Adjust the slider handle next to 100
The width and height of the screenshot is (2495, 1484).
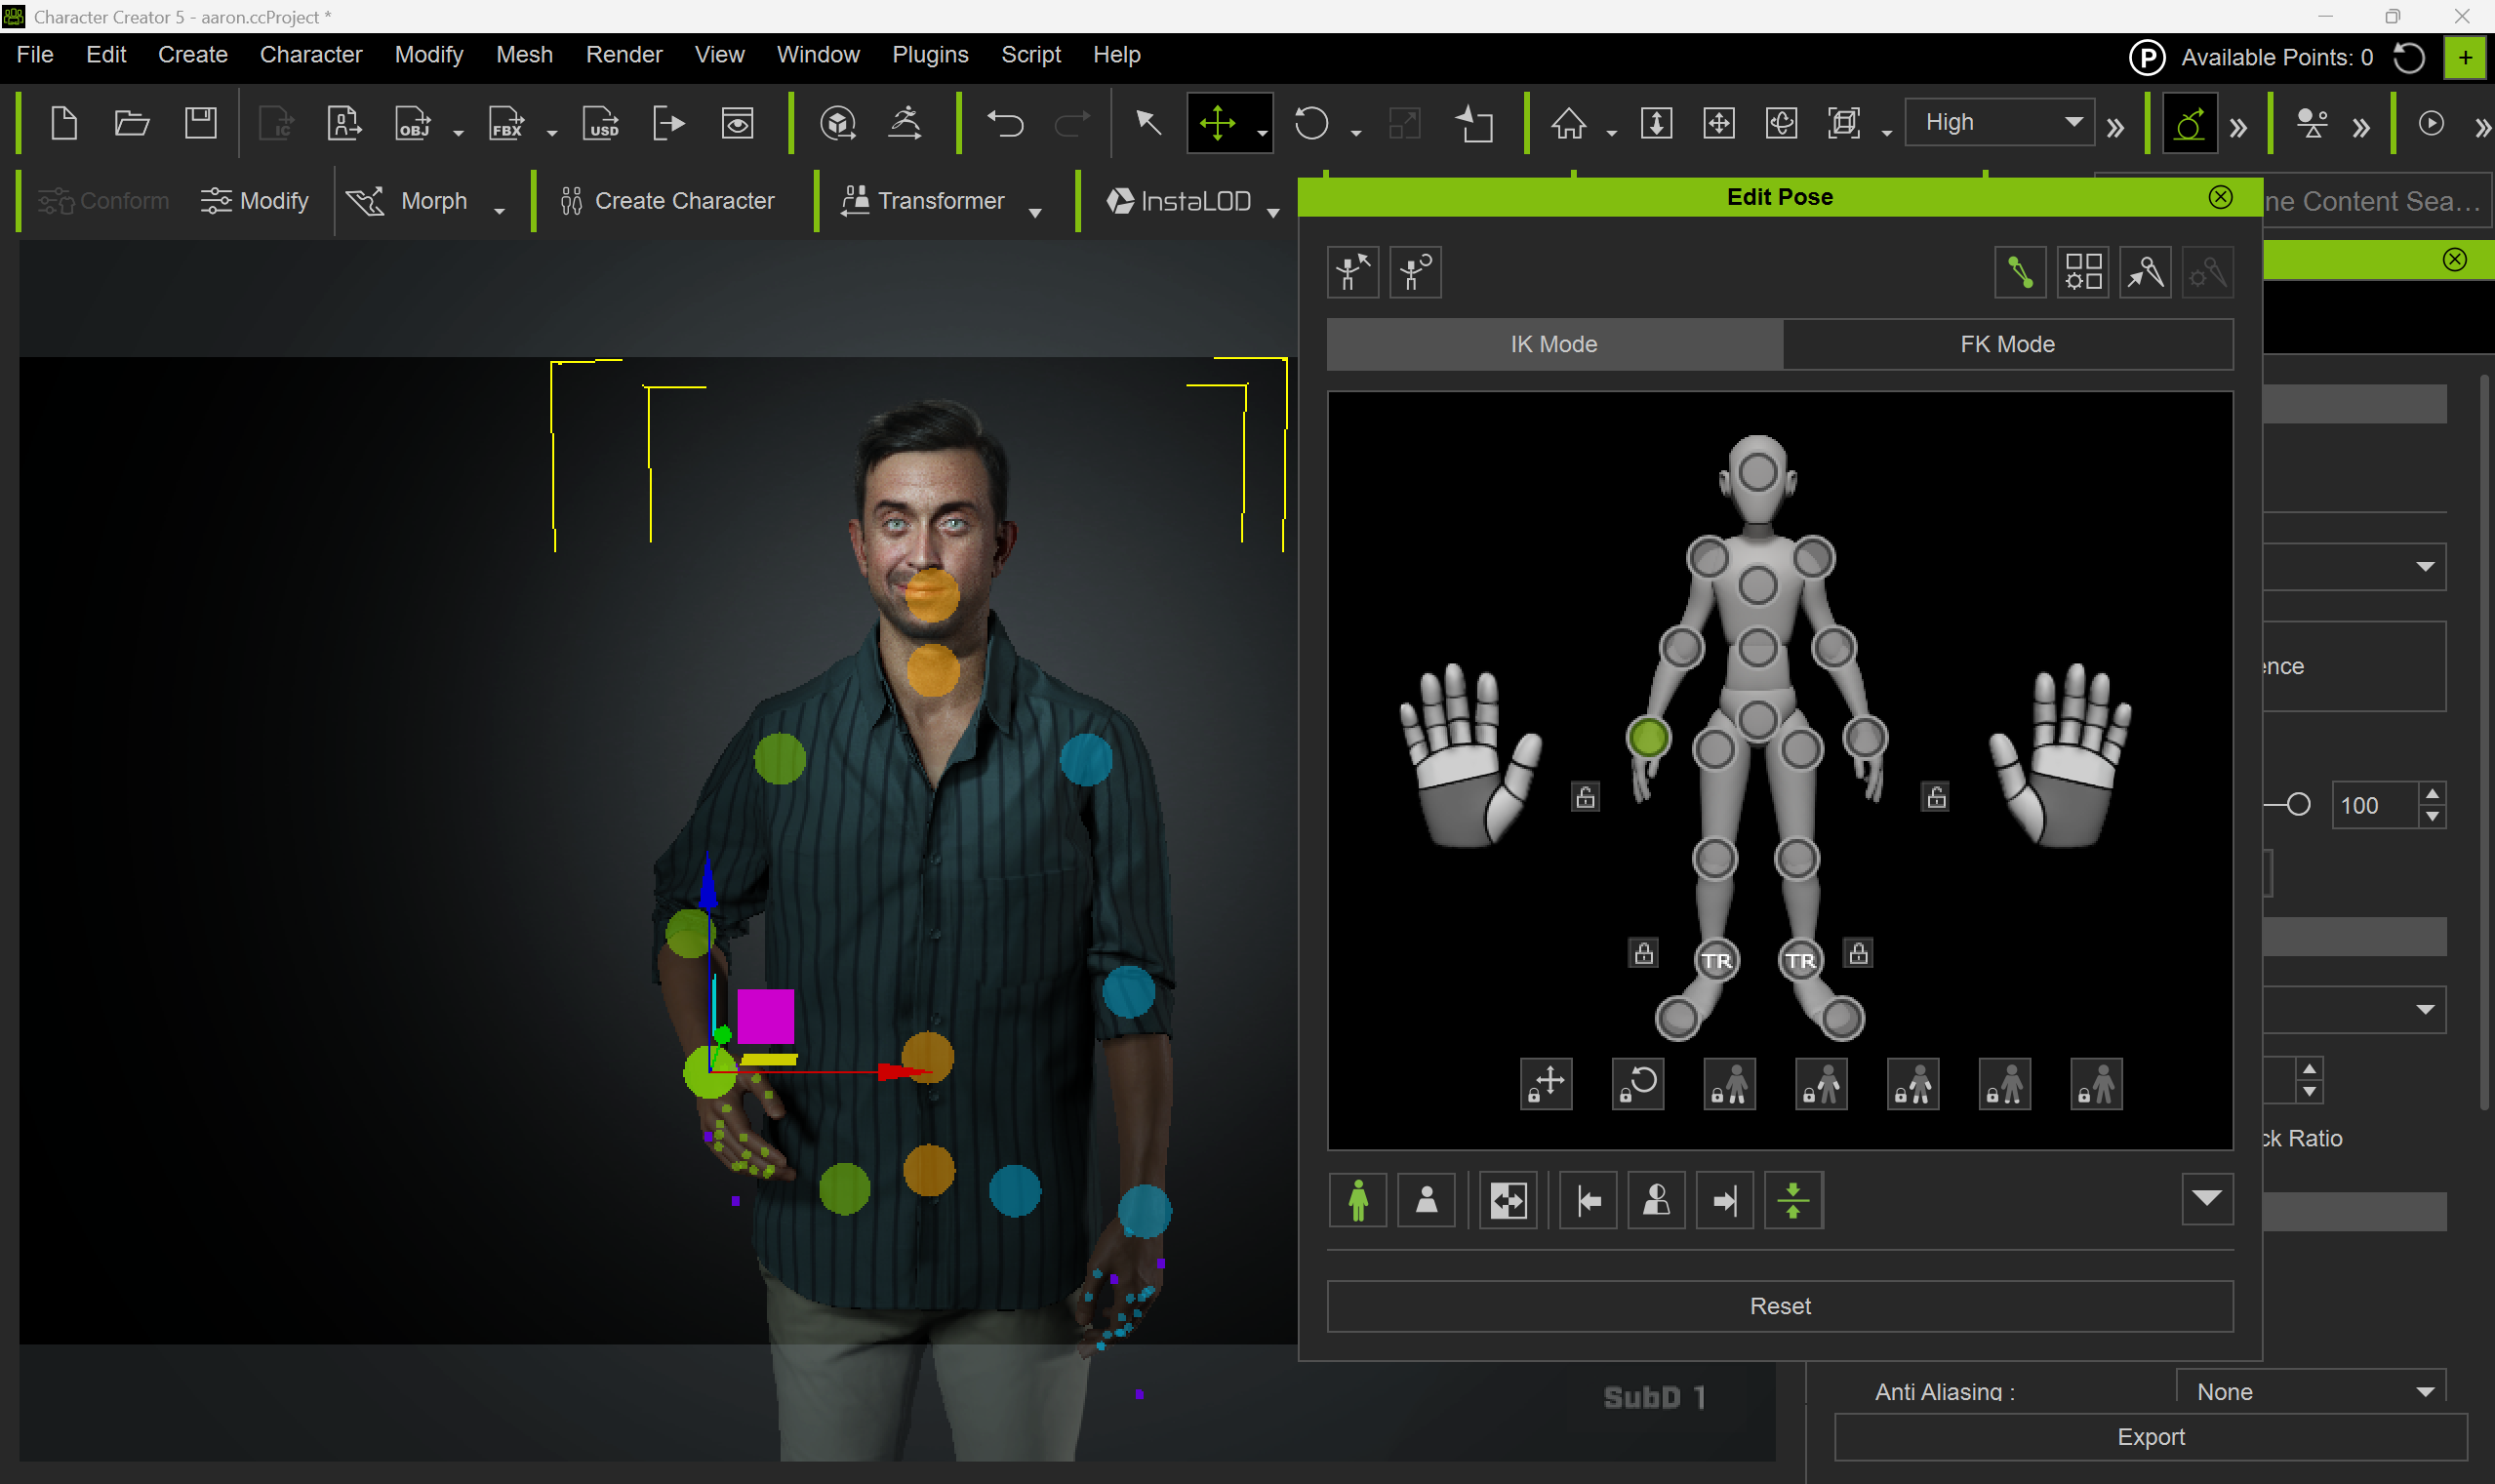pyautogui.click(x=2298, y=804)
